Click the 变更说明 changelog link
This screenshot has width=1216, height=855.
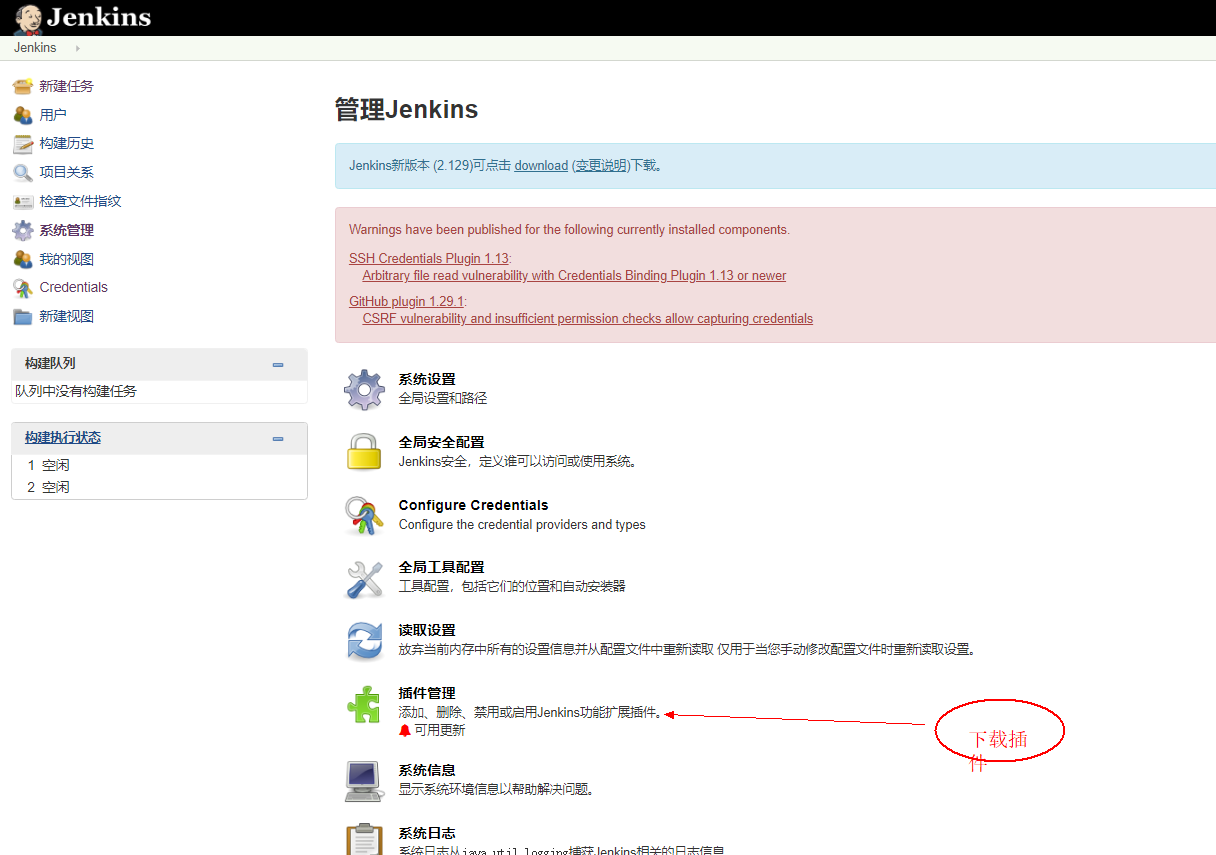tap(601, 166)
